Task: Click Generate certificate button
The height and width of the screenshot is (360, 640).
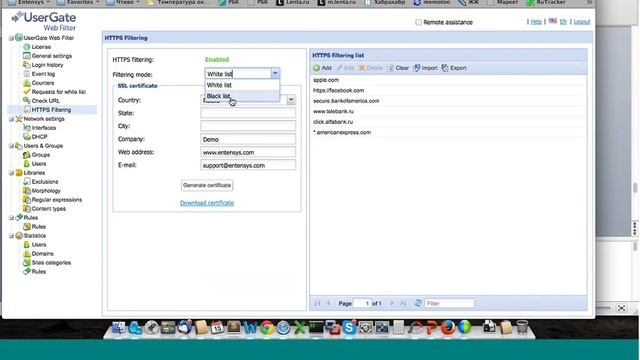Action: [207, 185]
